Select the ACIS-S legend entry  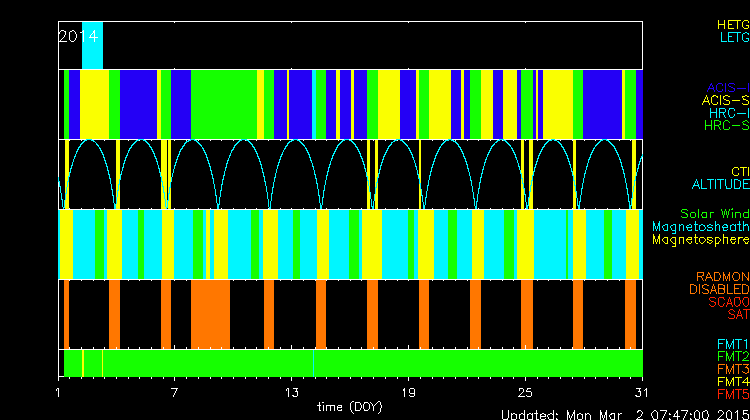coord(725,100)
